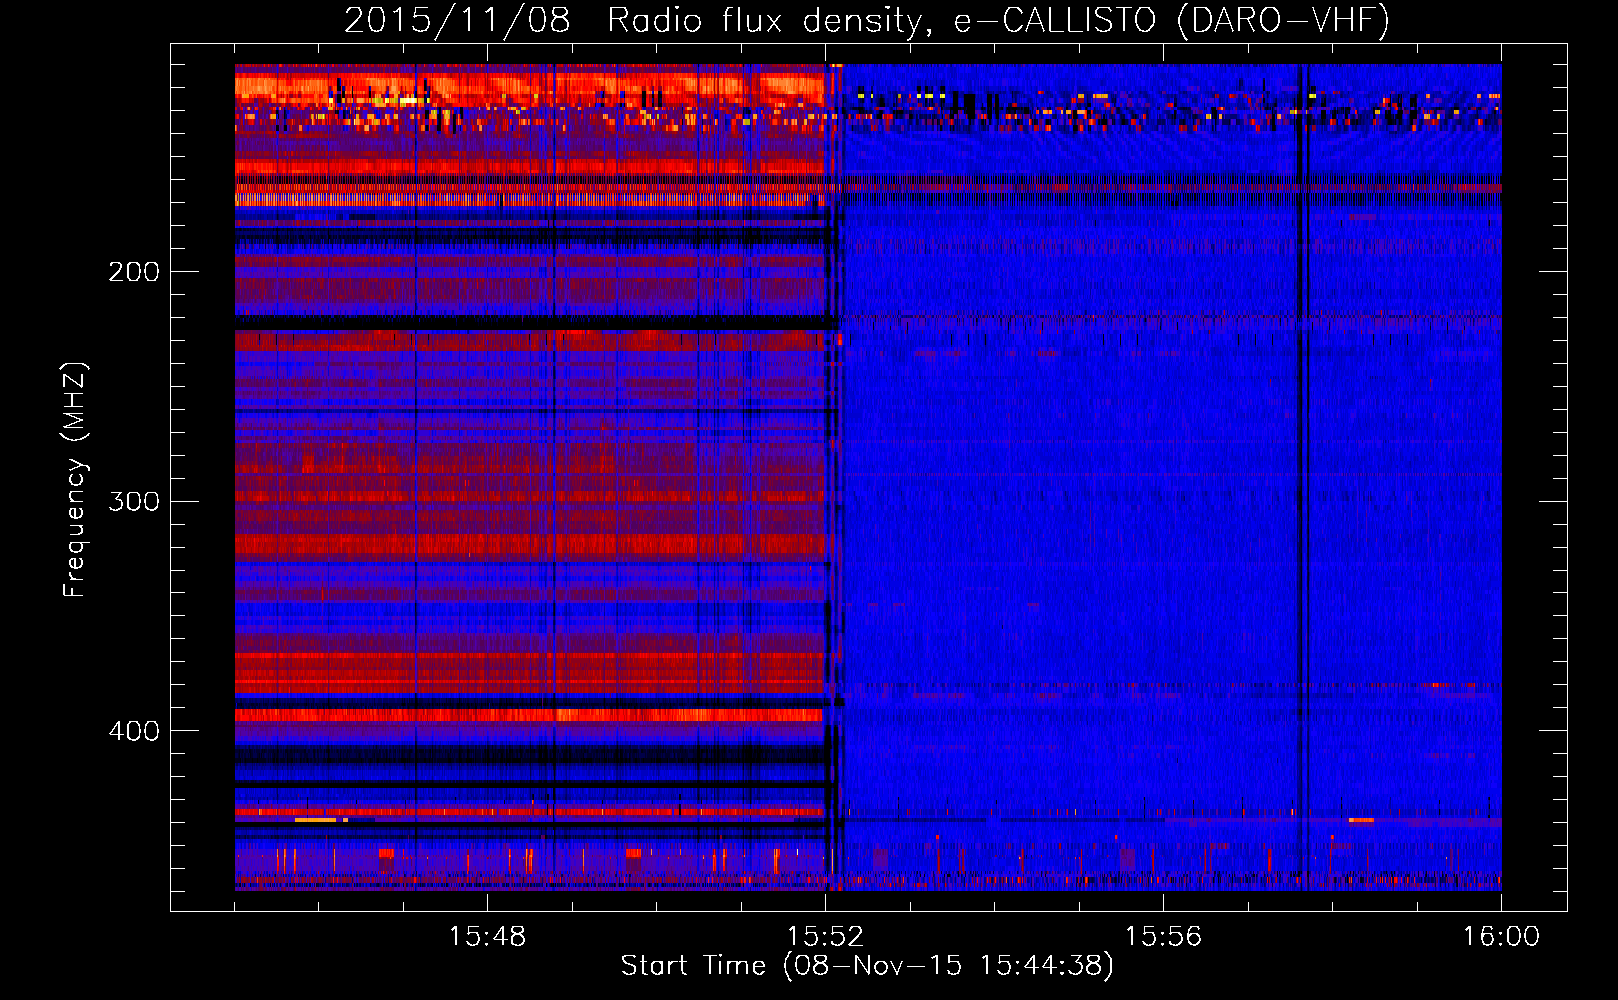Click the 'Frequency (MHZ)' vertical axis label
The width and height of the screenshot is (1618, 1000).
point(75,480)
